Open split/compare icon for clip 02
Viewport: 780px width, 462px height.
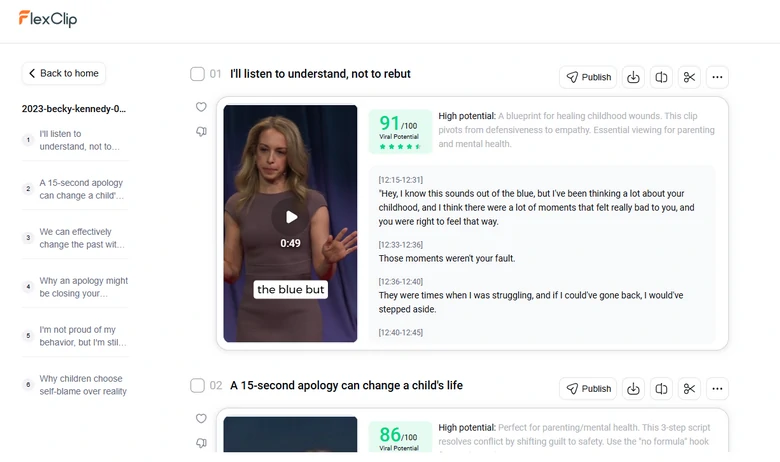coord(661,388)
